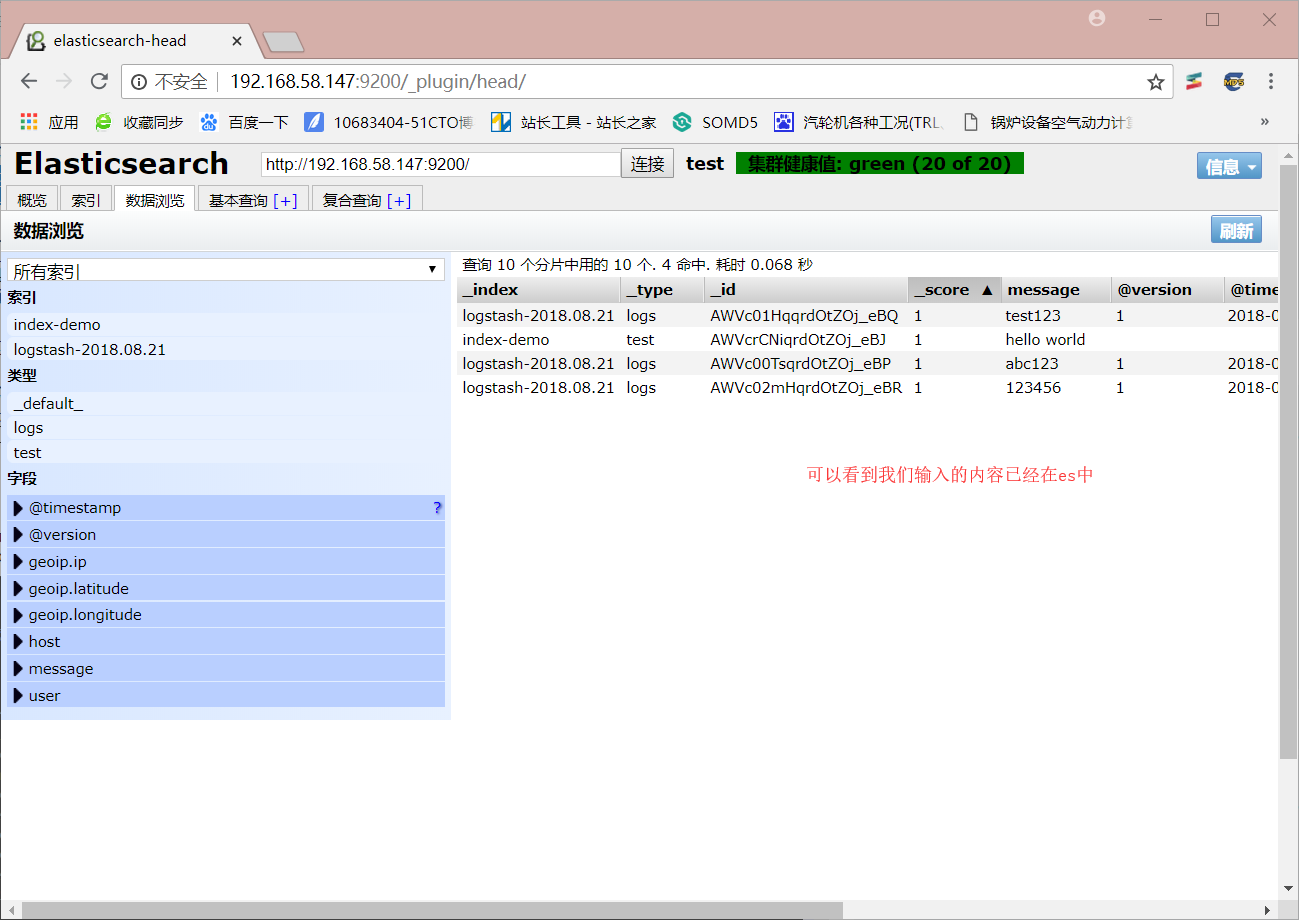The height and width of the screenshot is (920, 1299).
Task: Click the striped flag extension icon
Action: point(1194,82)
